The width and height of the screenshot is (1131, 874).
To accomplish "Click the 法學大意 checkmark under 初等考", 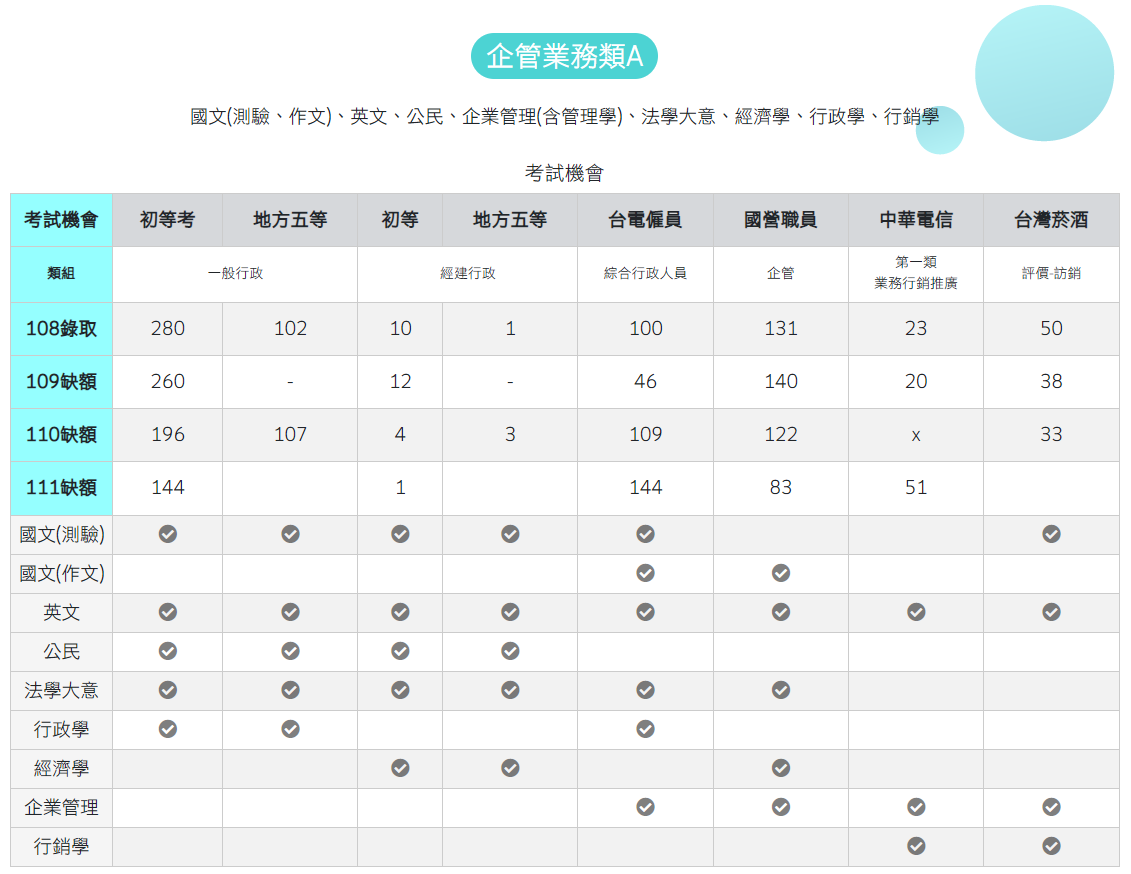I will tap(168, 690).
